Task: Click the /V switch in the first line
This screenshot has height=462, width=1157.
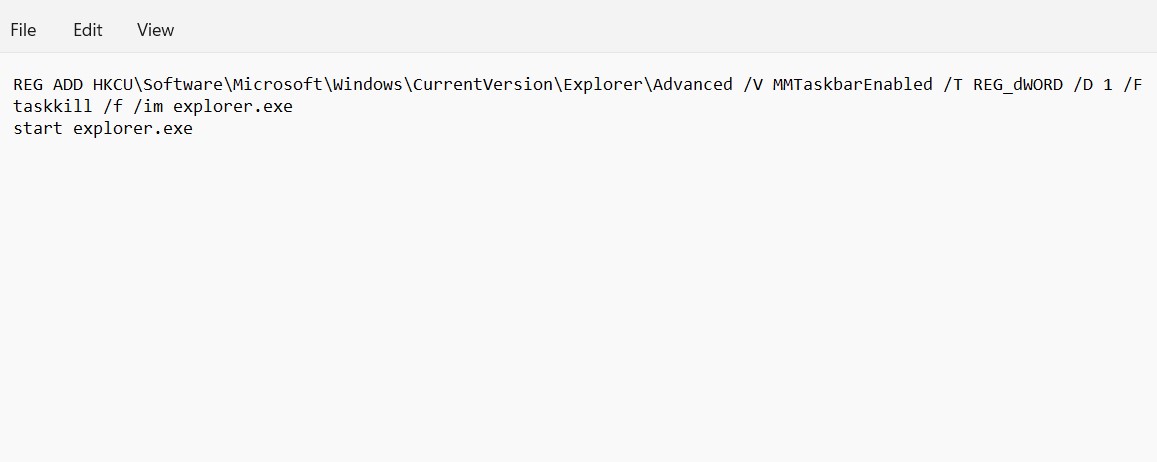Action: (x=752, y=84)
